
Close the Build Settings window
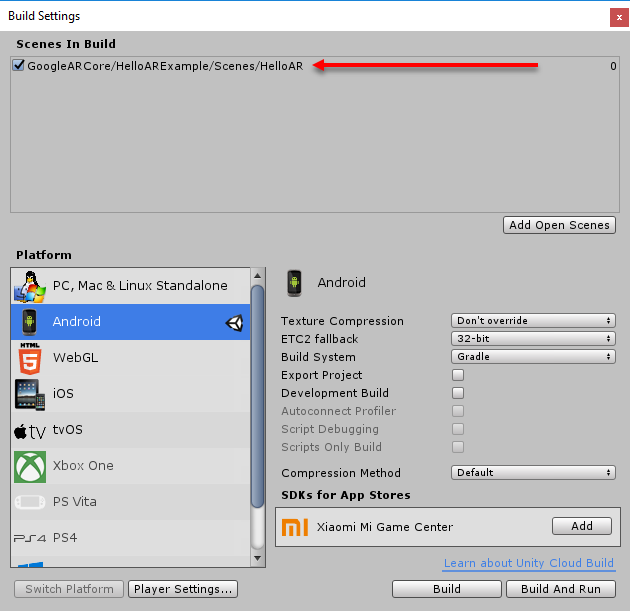coord(619,18)
